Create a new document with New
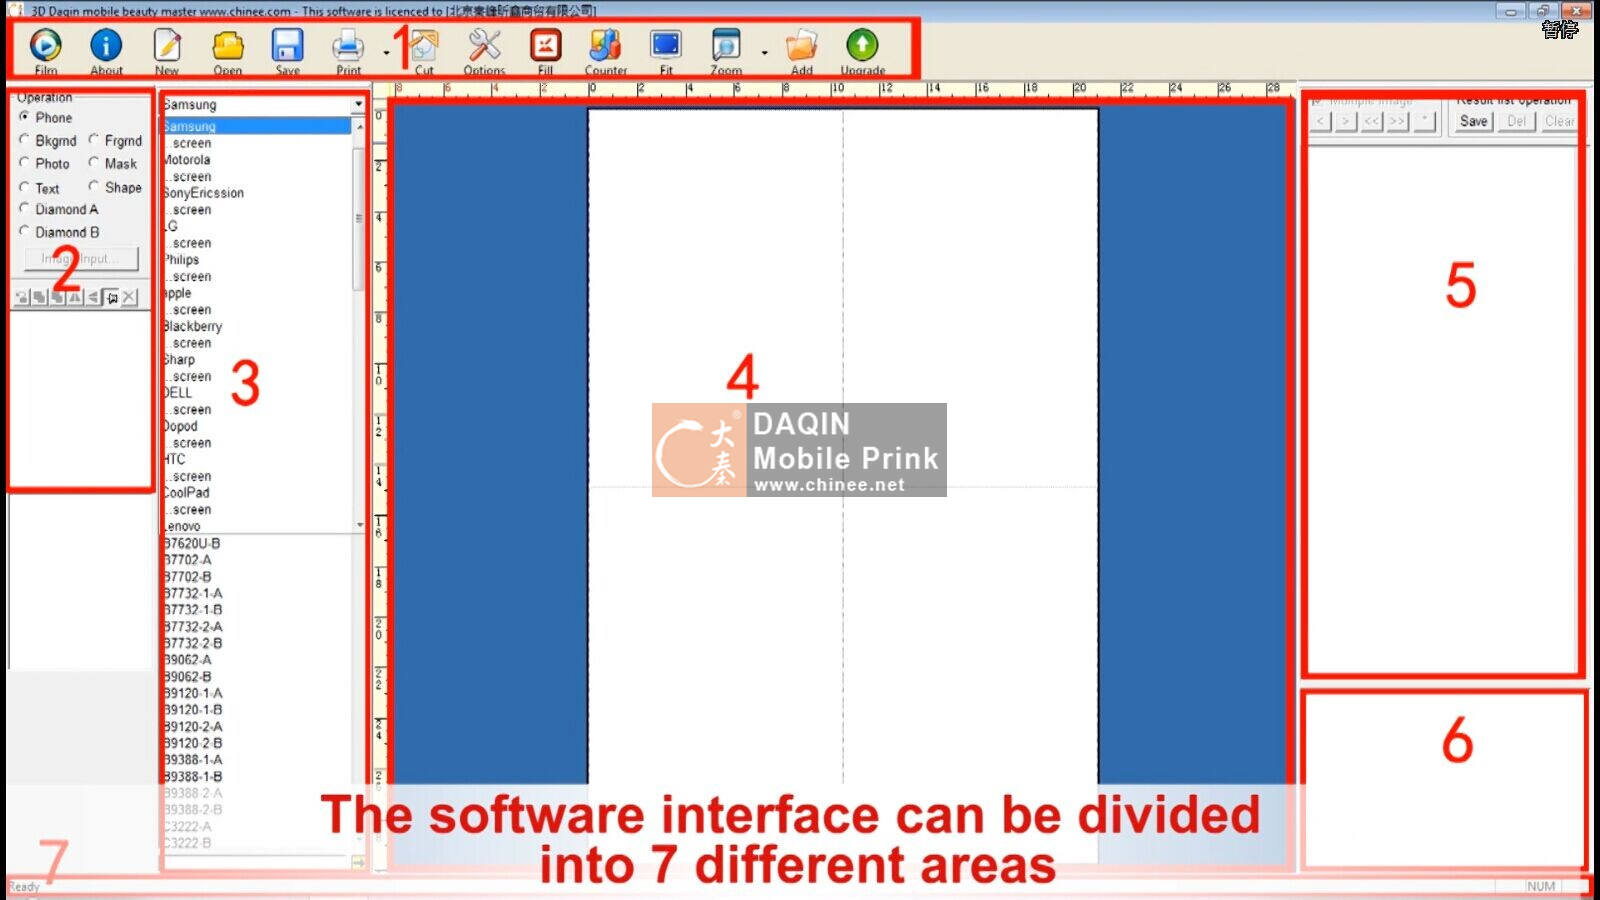Image resolution: width=1600 pixels, height=900 pixels. (x=167, y=45)
